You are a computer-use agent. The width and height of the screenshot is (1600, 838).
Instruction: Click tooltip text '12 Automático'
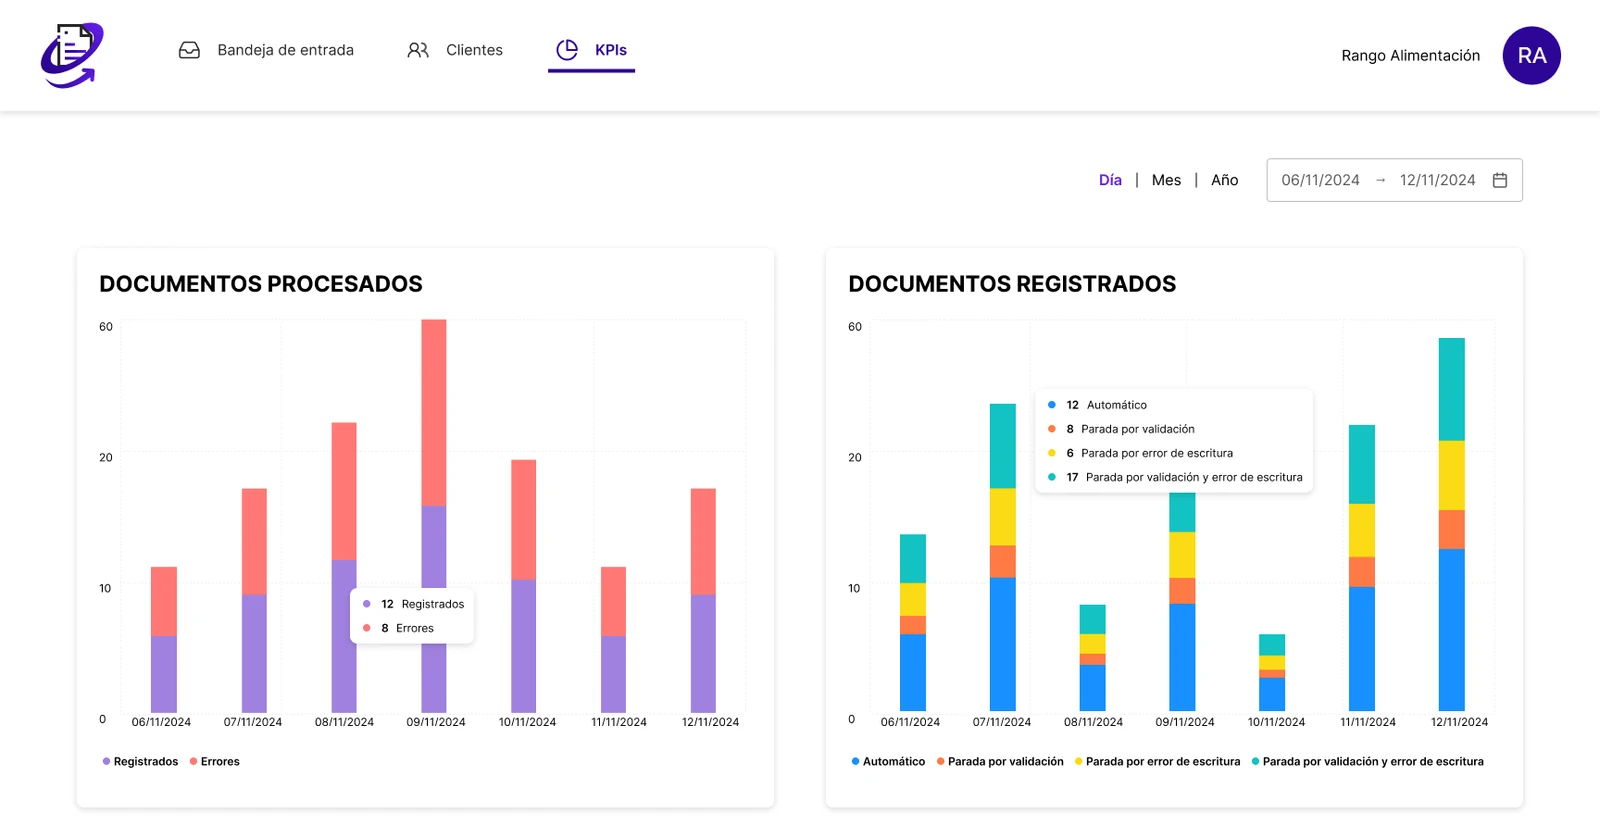(x=1106, y=405)
